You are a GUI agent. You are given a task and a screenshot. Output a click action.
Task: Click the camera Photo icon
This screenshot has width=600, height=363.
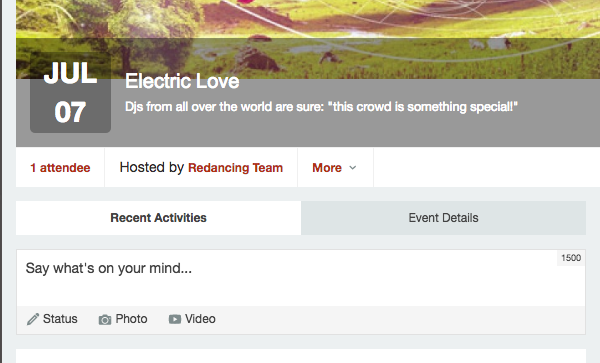(x=105, y=319)
